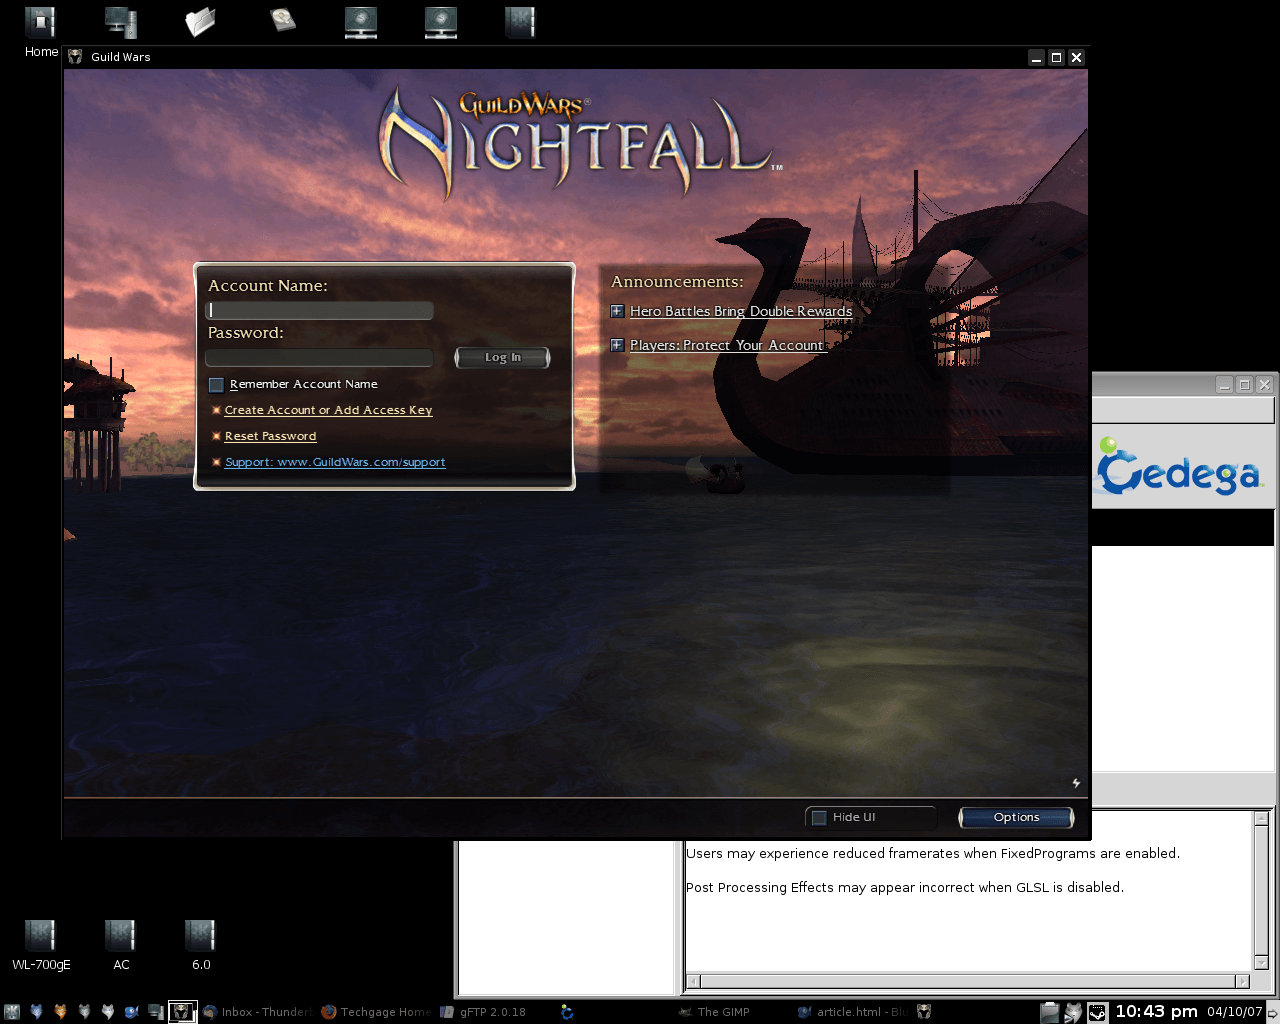Screen dimensions: 1280x1024
Task: Open the folder icon on the desktop
Action: (x=200, y=22)
